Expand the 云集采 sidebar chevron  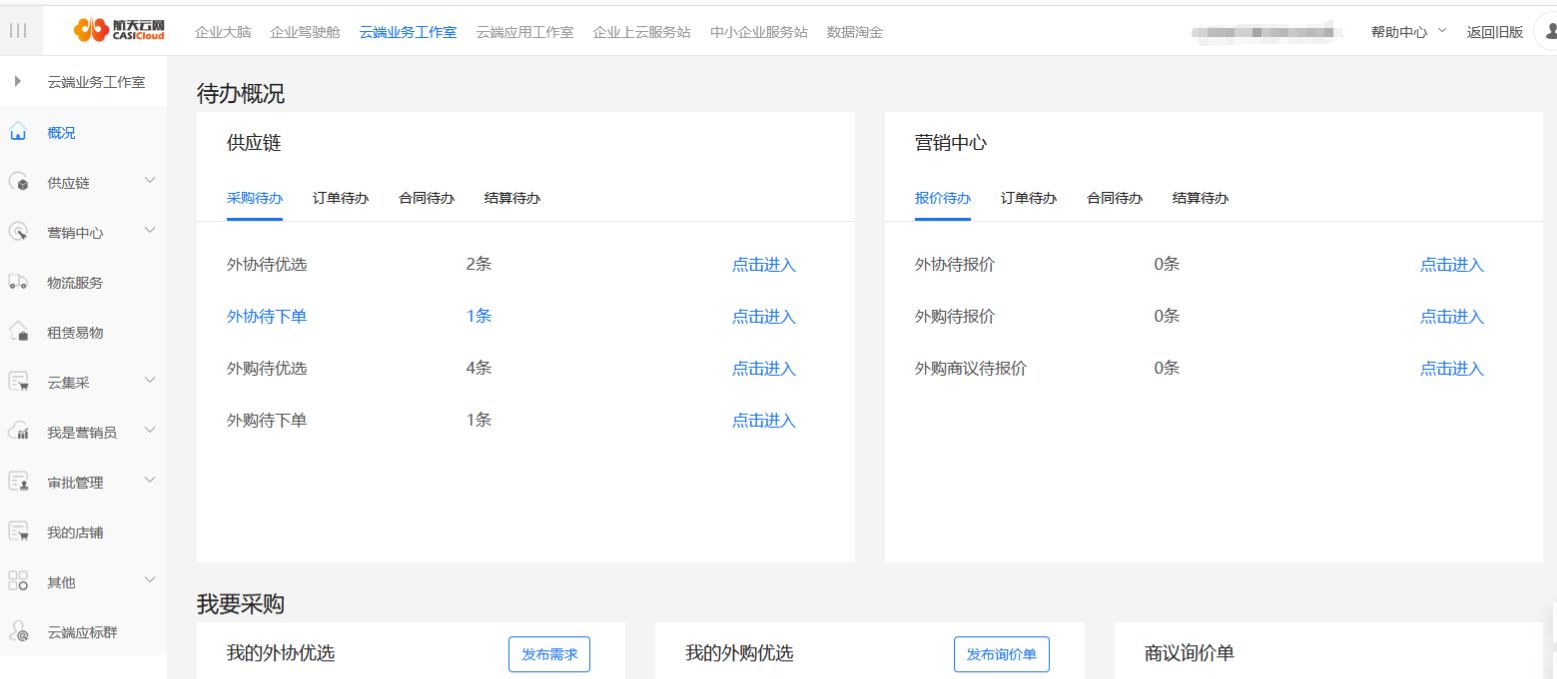click(150, 380)
